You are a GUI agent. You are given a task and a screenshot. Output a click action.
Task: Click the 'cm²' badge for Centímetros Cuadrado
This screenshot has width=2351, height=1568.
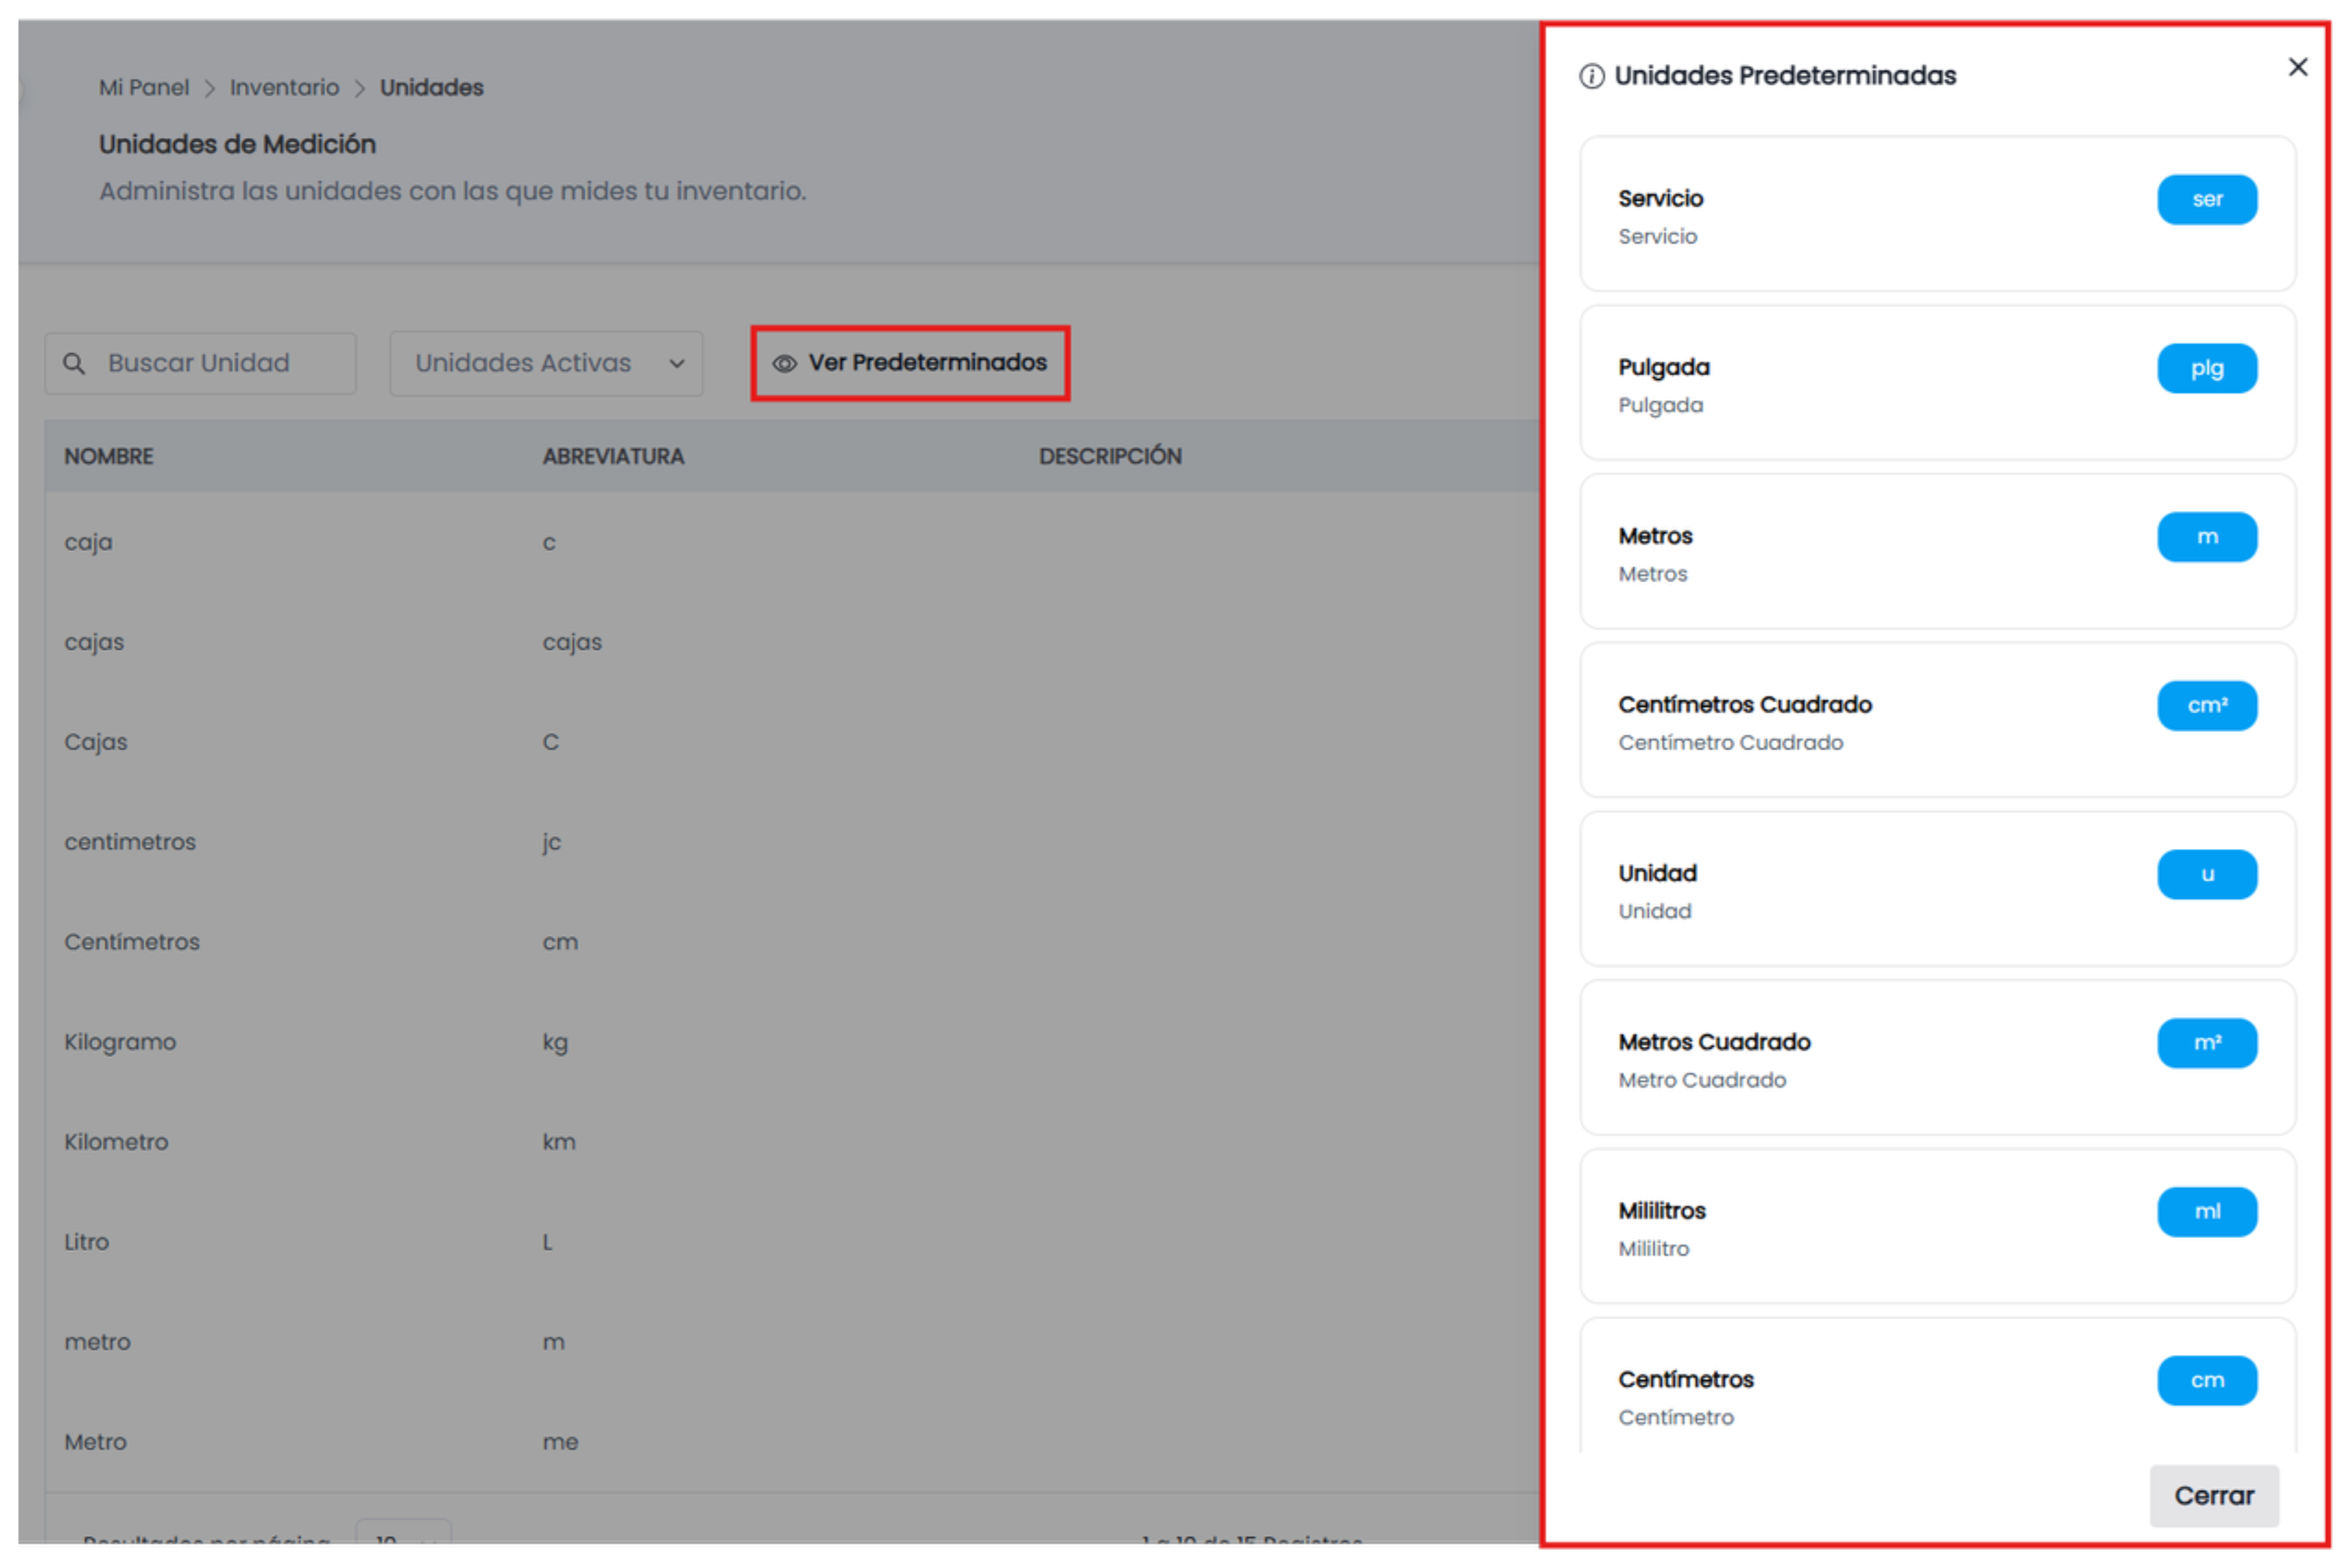2206,705
